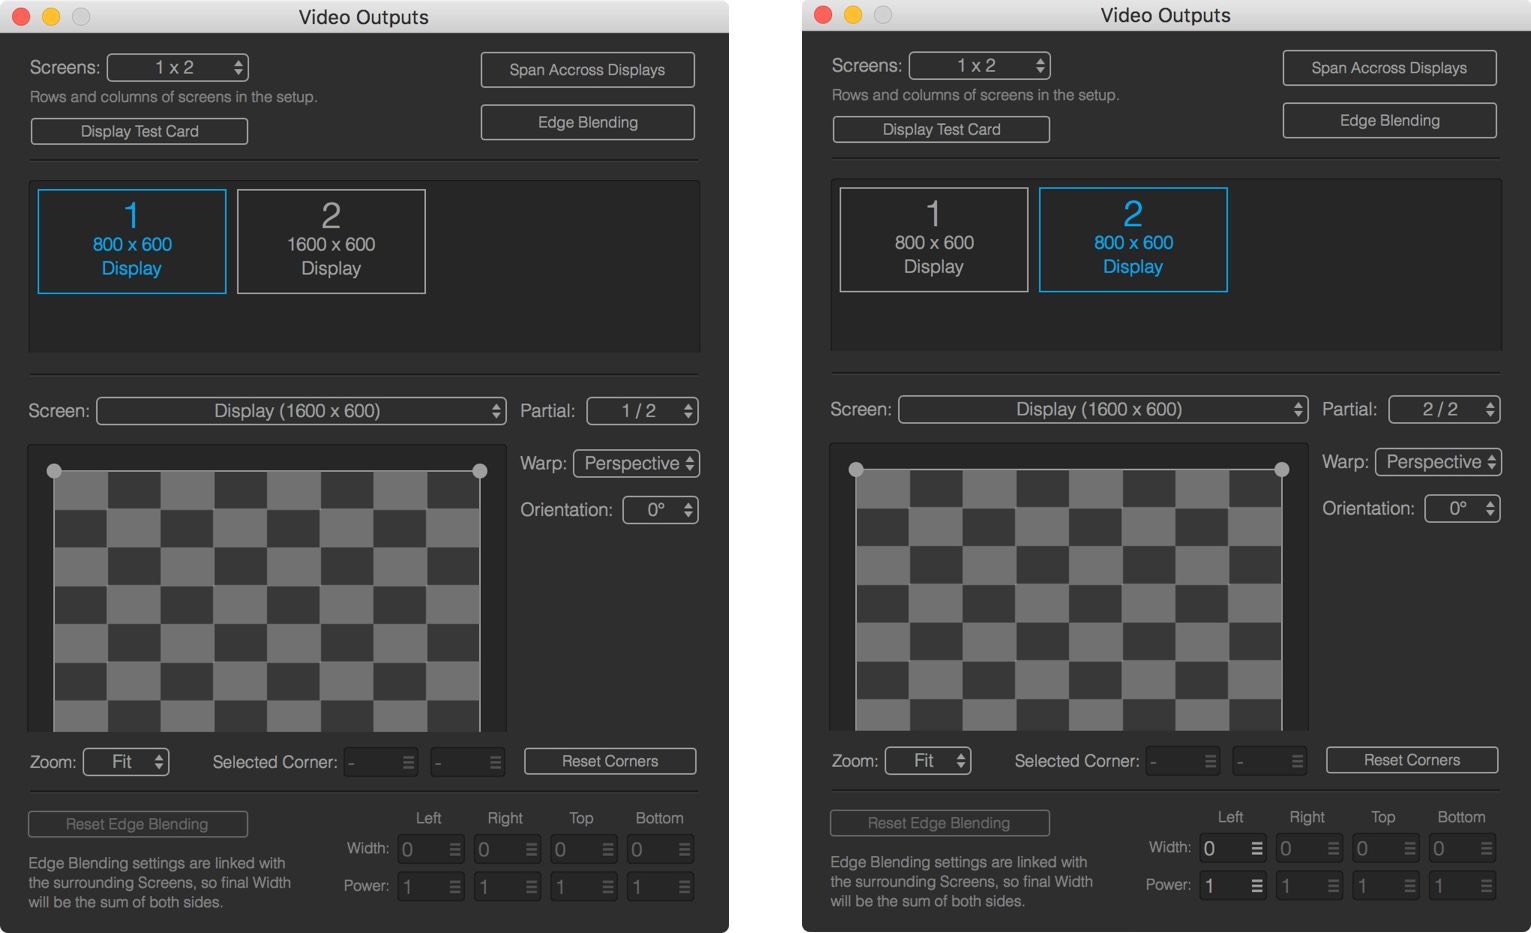The width and height of the screenshot is (1531, 933).
Task: Open Screen Display (1600 x 600) dropdown right window
Action: point(1103,409)
